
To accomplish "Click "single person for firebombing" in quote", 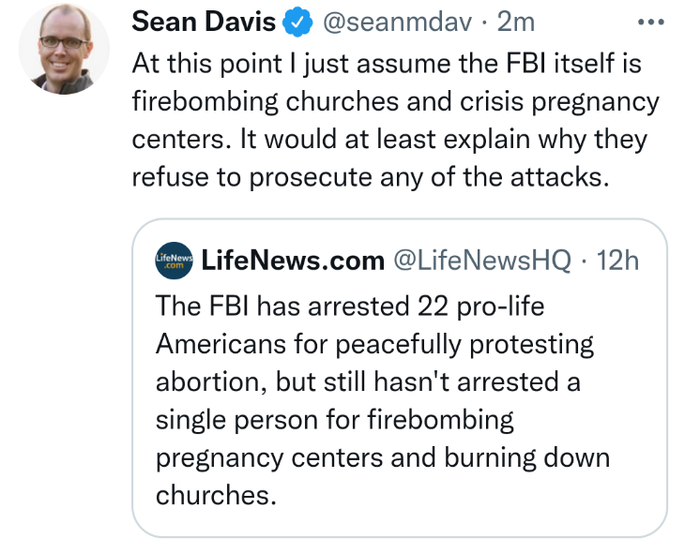I will pos(334,420).
